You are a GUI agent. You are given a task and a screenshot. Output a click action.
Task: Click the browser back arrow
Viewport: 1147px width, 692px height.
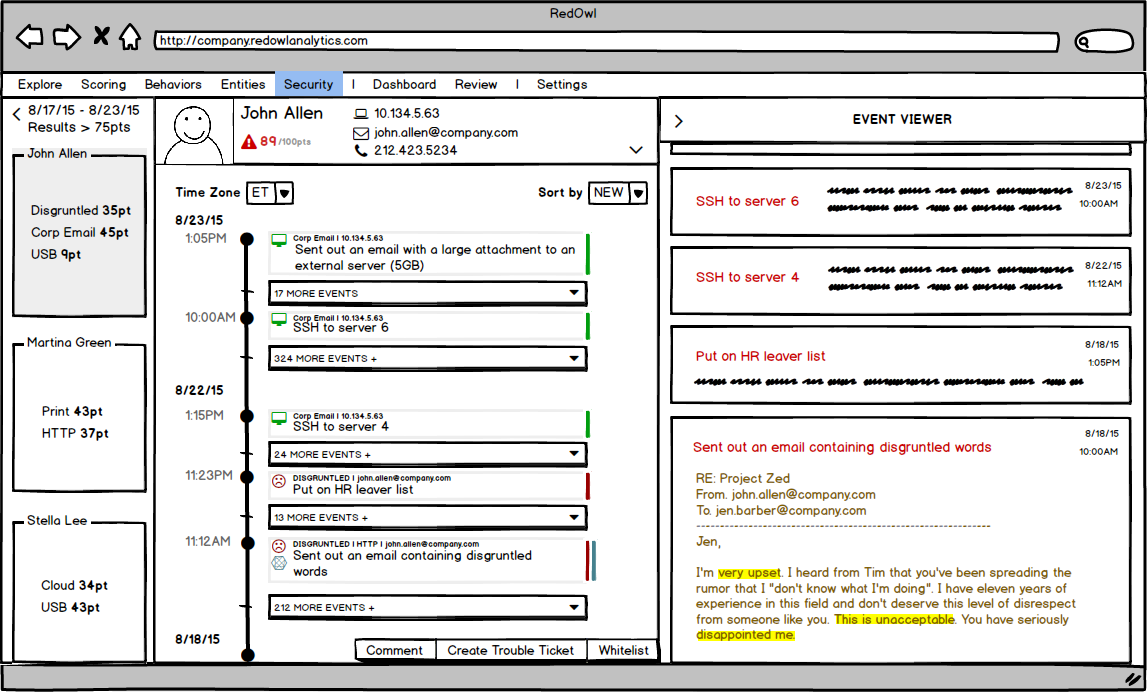tap(29, 36)
